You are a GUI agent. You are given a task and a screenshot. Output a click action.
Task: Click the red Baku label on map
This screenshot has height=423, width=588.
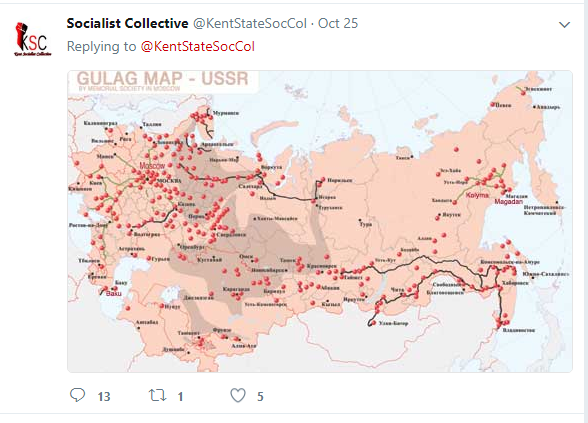coord(114,293)
